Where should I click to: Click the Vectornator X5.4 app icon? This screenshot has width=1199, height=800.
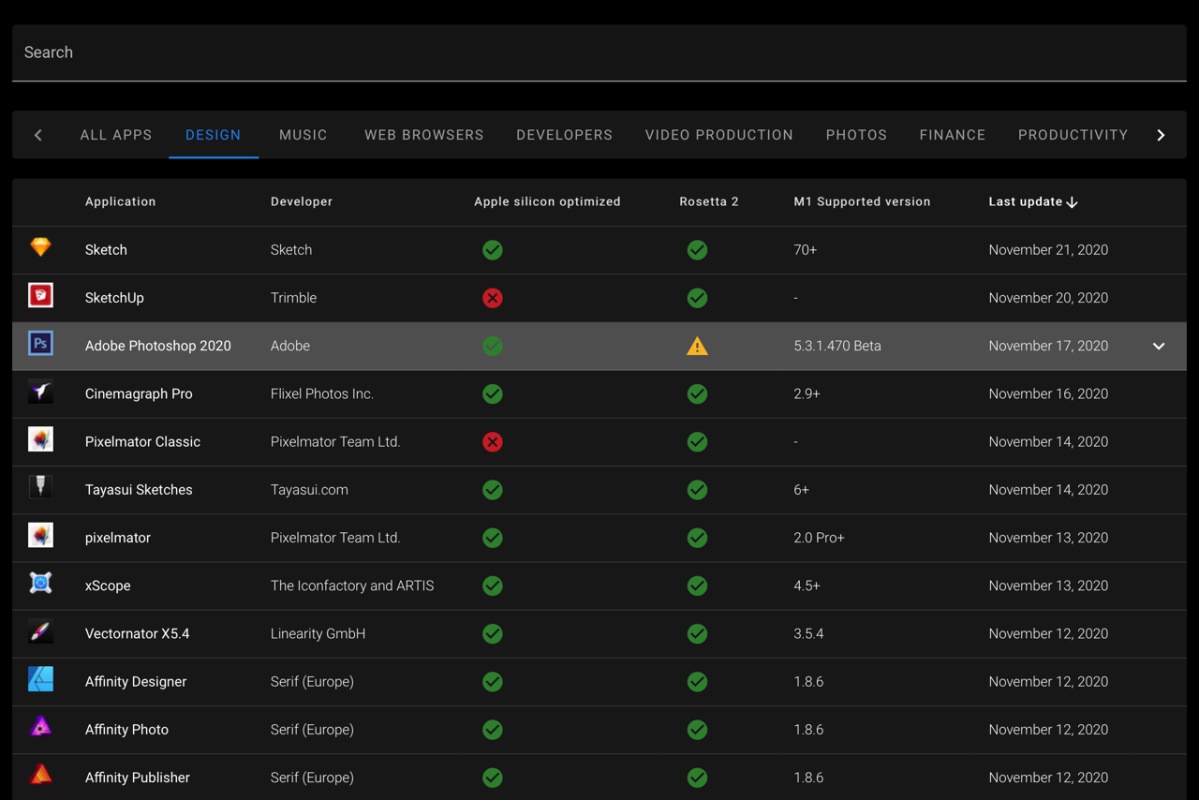[41, 632]
